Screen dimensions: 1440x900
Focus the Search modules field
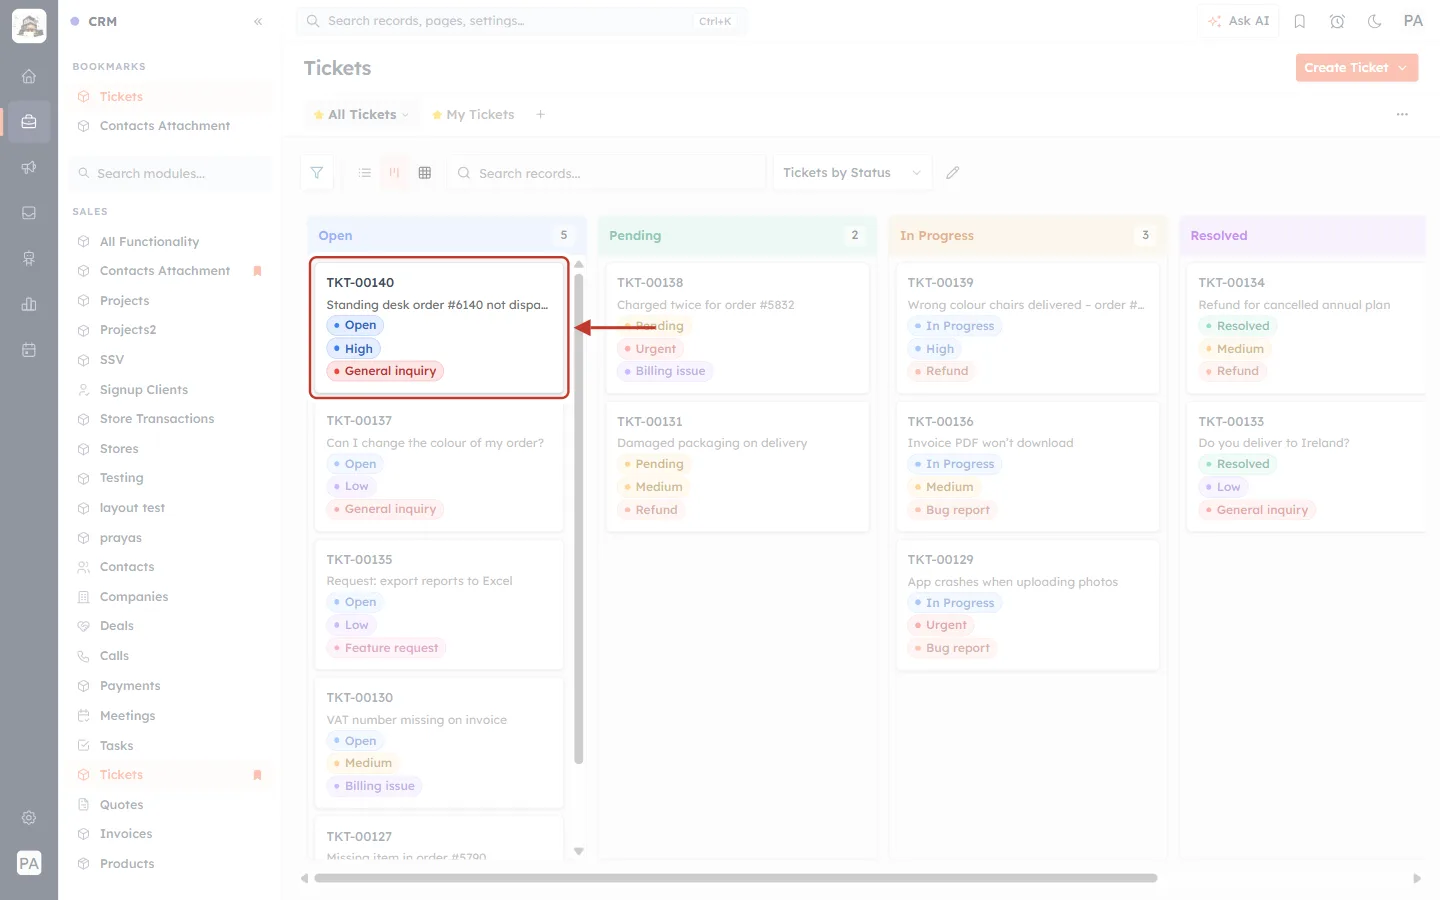tap(173, 173)
